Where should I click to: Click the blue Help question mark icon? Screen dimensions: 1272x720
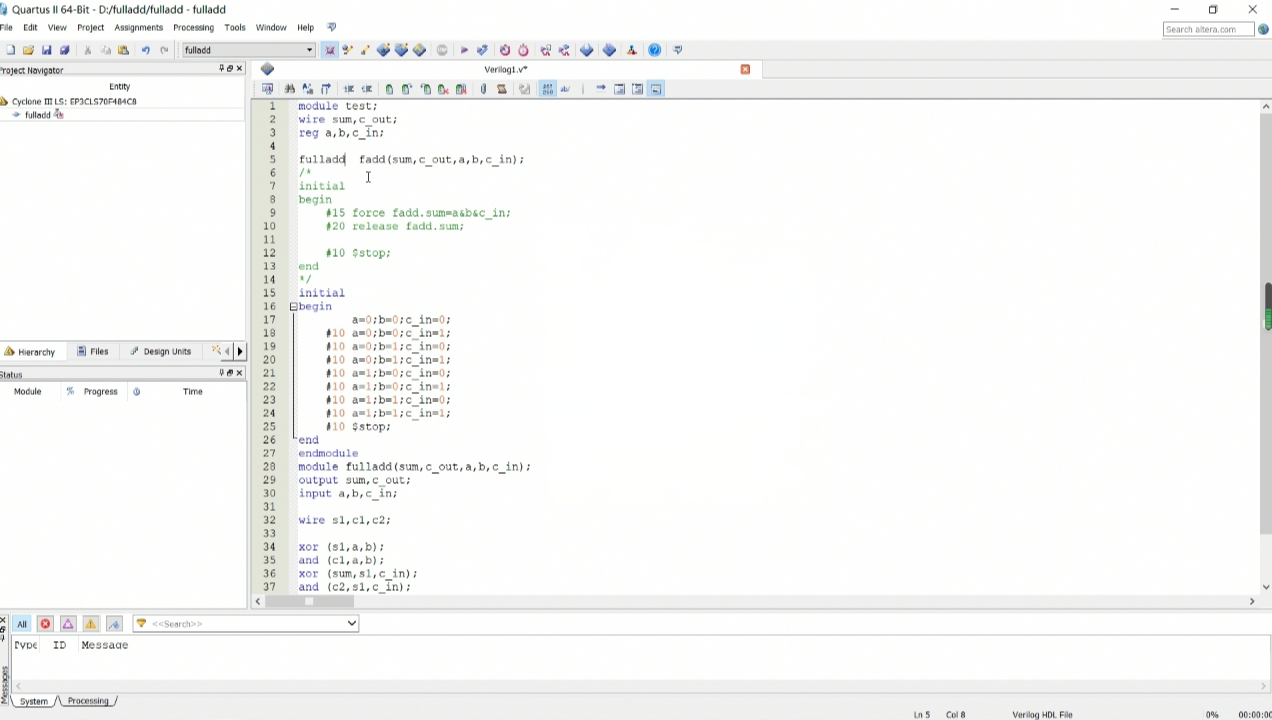coord(654,50)
